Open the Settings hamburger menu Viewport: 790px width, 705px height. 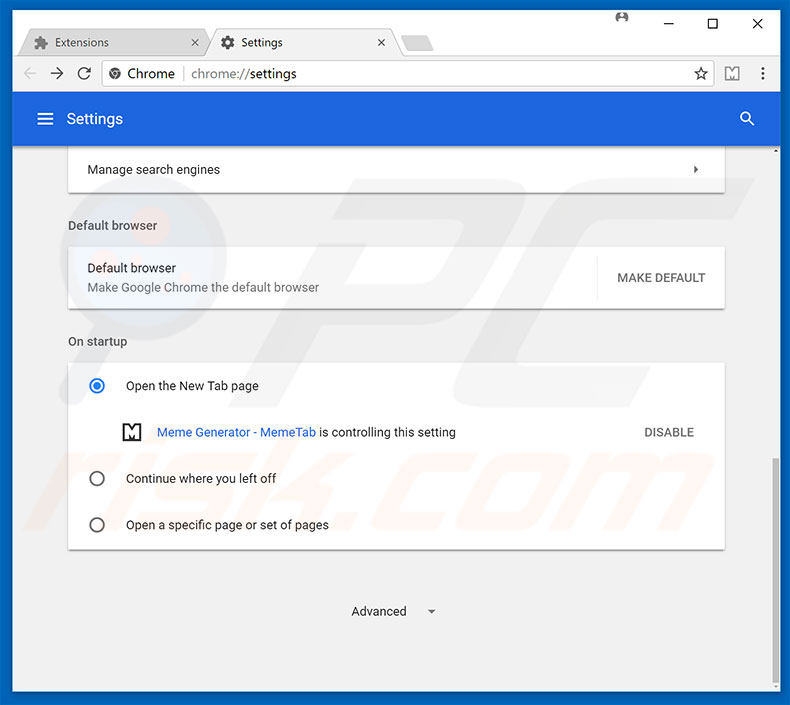[45, 119]
